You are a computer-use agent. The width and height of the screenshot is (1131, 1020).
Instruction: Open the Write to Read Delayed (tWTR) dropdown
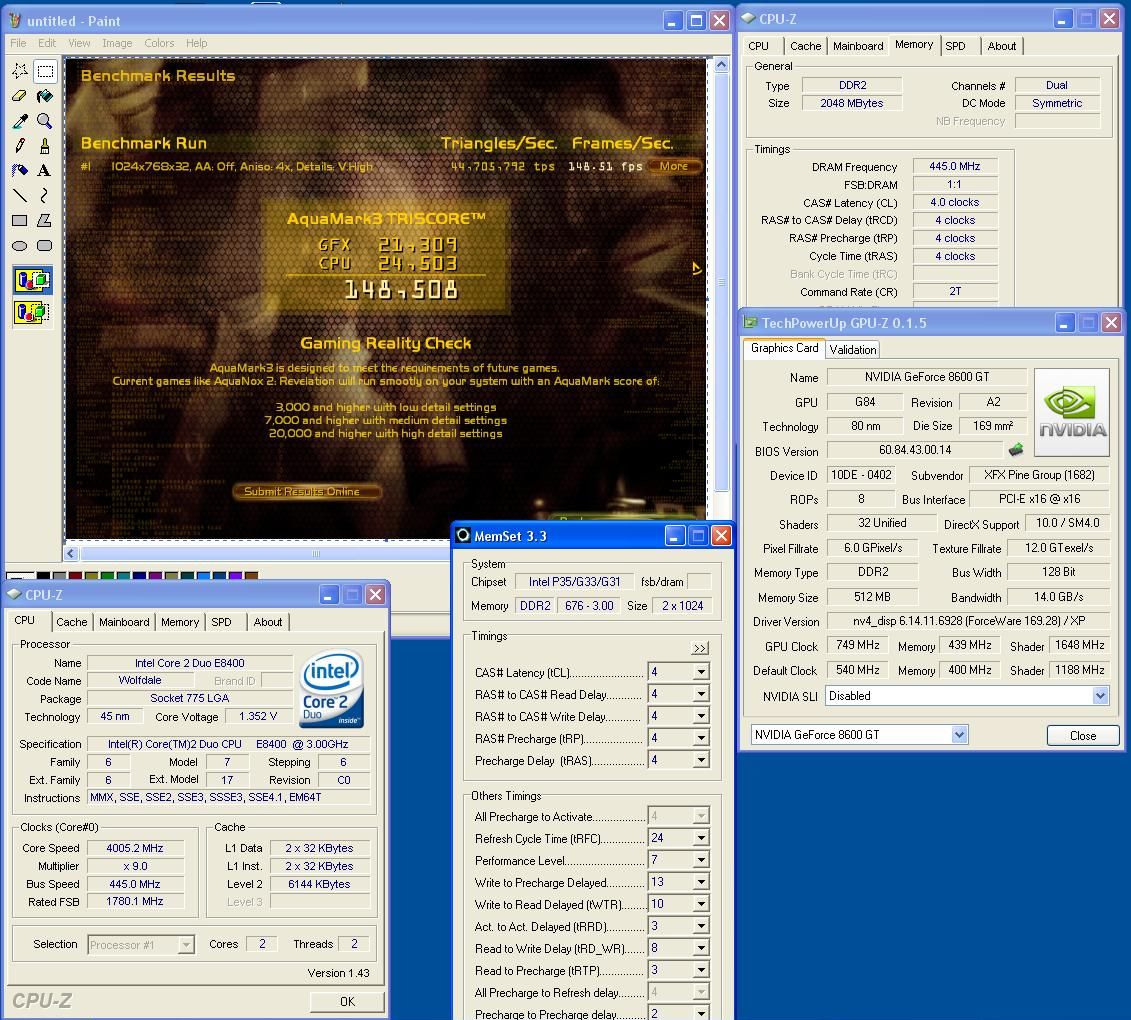click(700, 905)
